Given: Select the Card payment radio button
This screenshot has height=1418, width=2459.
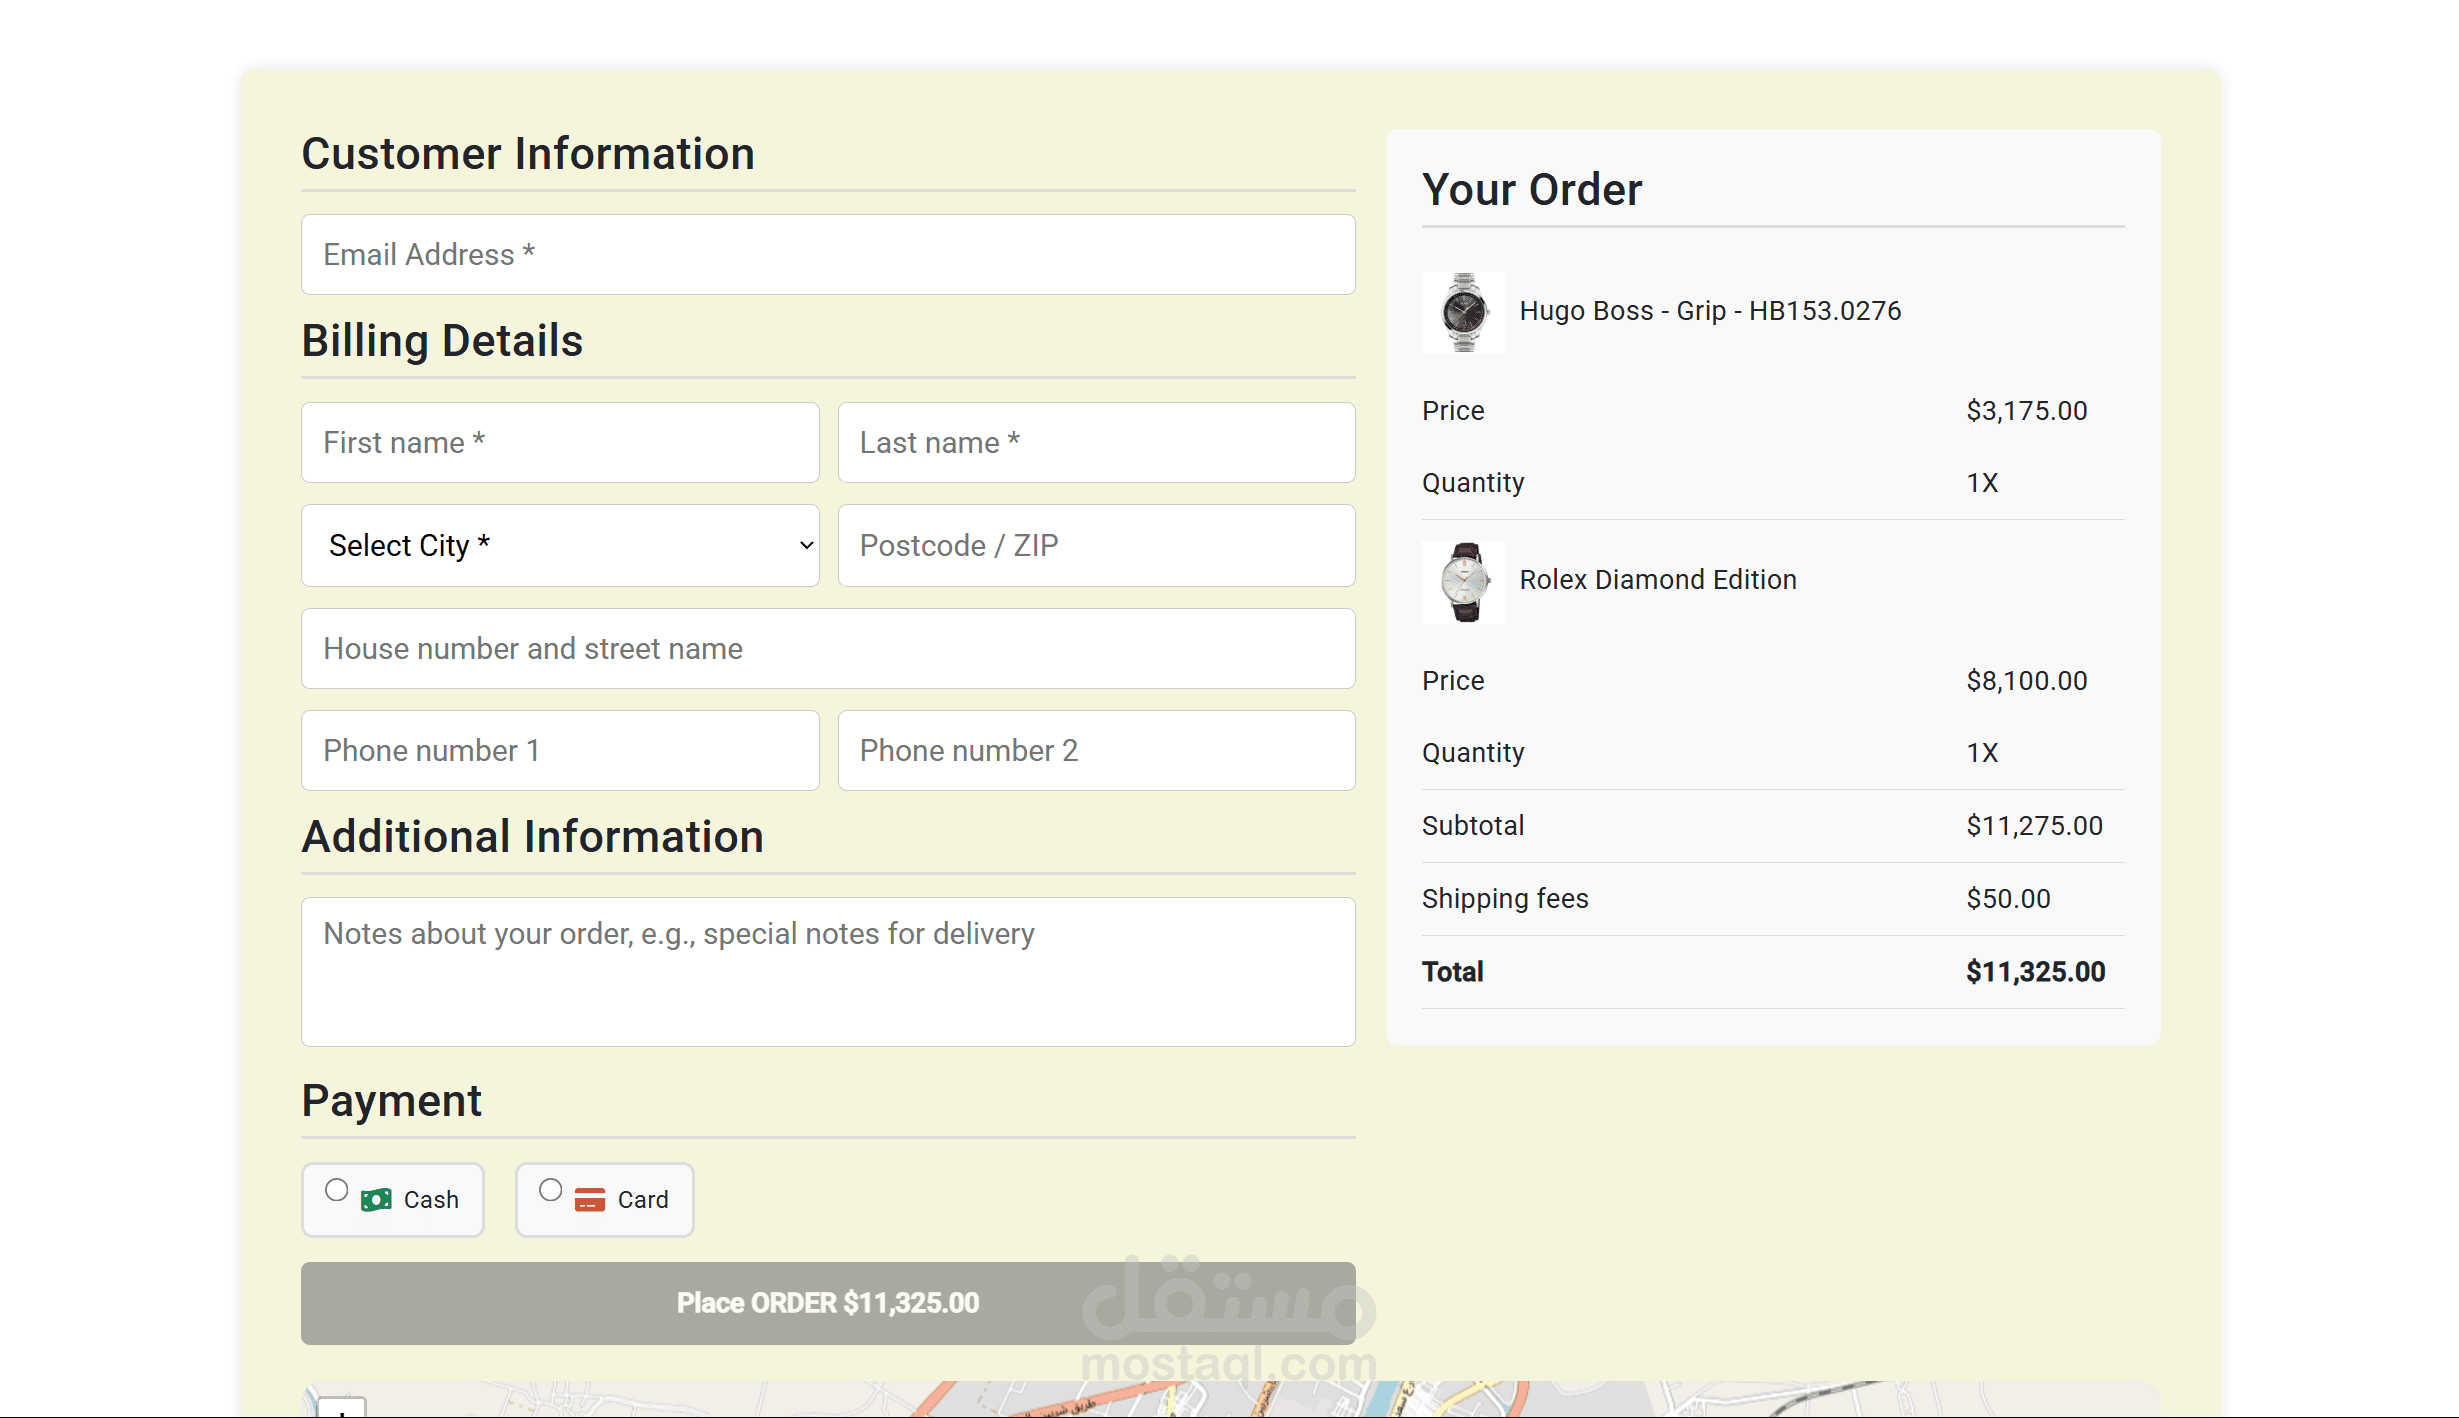Looking at the screenshot, I should coord(550,1190).
